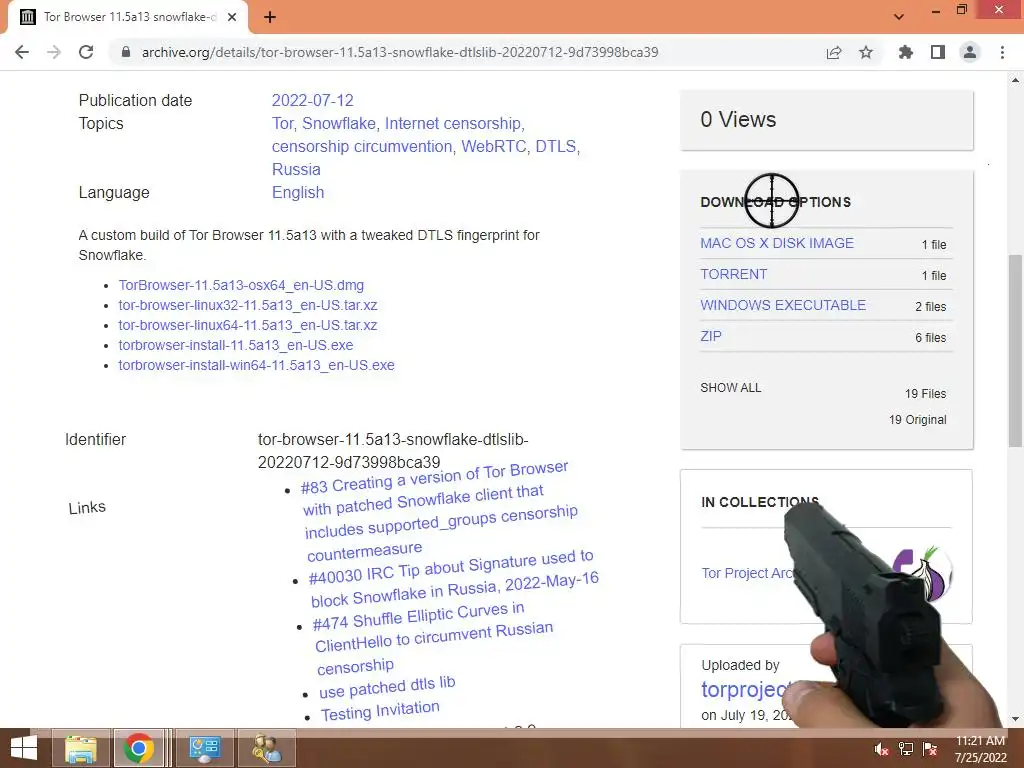
Task: Open the #83 Creating a version of Tor Browser link
Action: pos(440,511)
